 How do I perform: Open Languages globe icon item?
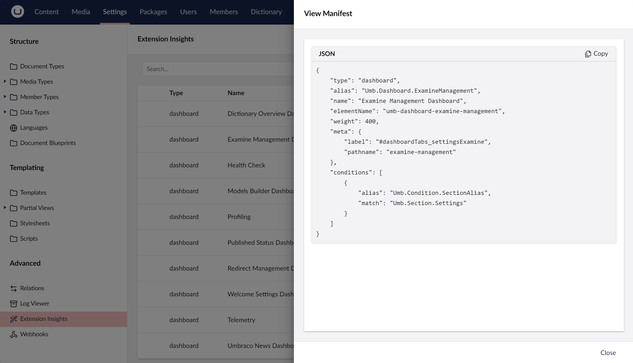pyautogui.click(x=13, y=128)
